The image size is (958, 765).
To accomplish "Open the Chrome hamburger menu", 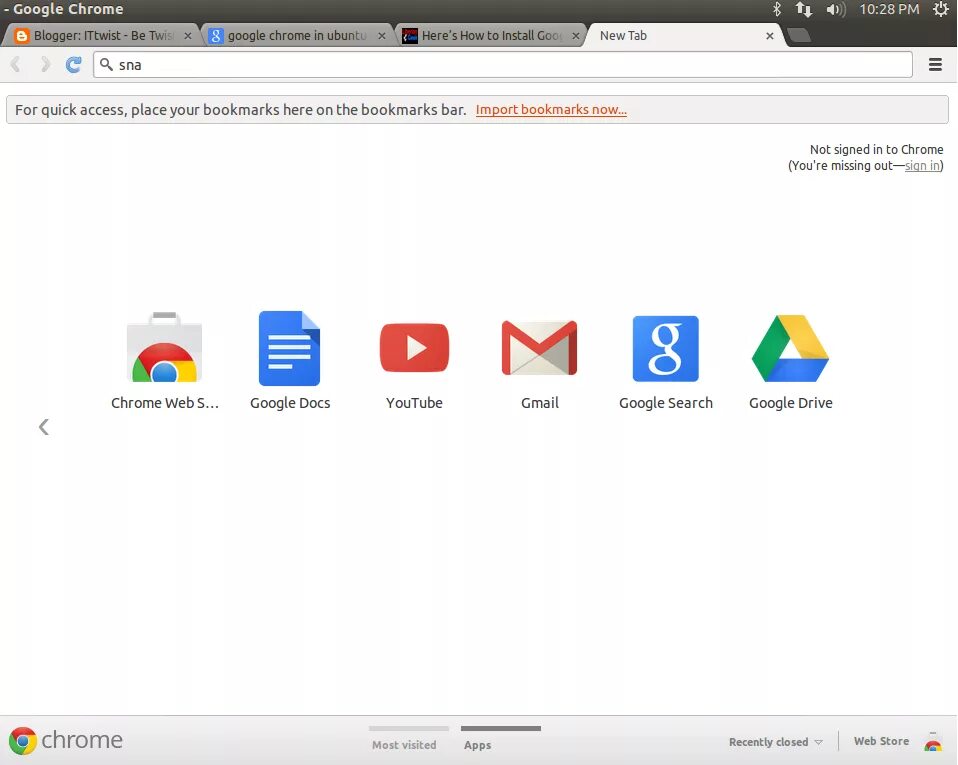I will (935, 64).
